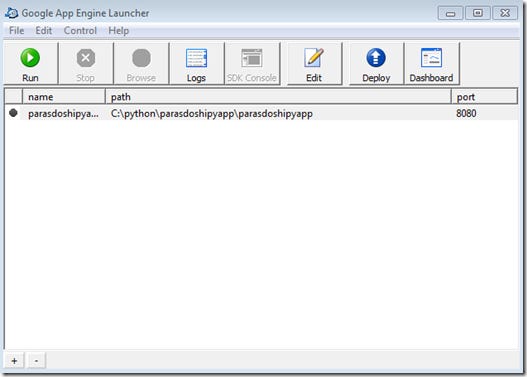
Task: Sort by the port column header
Action: coord(484,97)
